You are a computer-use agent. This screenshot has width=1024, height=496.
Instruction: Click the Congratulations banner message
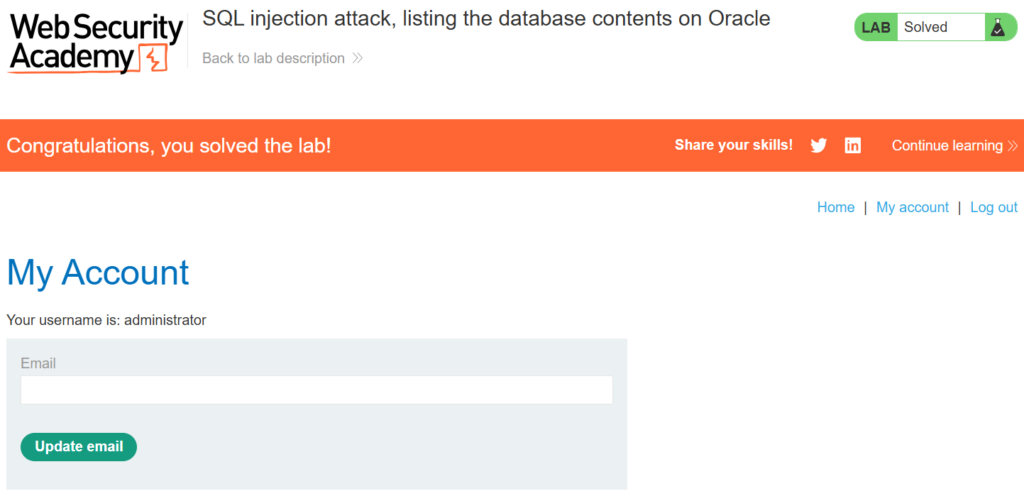169,146
